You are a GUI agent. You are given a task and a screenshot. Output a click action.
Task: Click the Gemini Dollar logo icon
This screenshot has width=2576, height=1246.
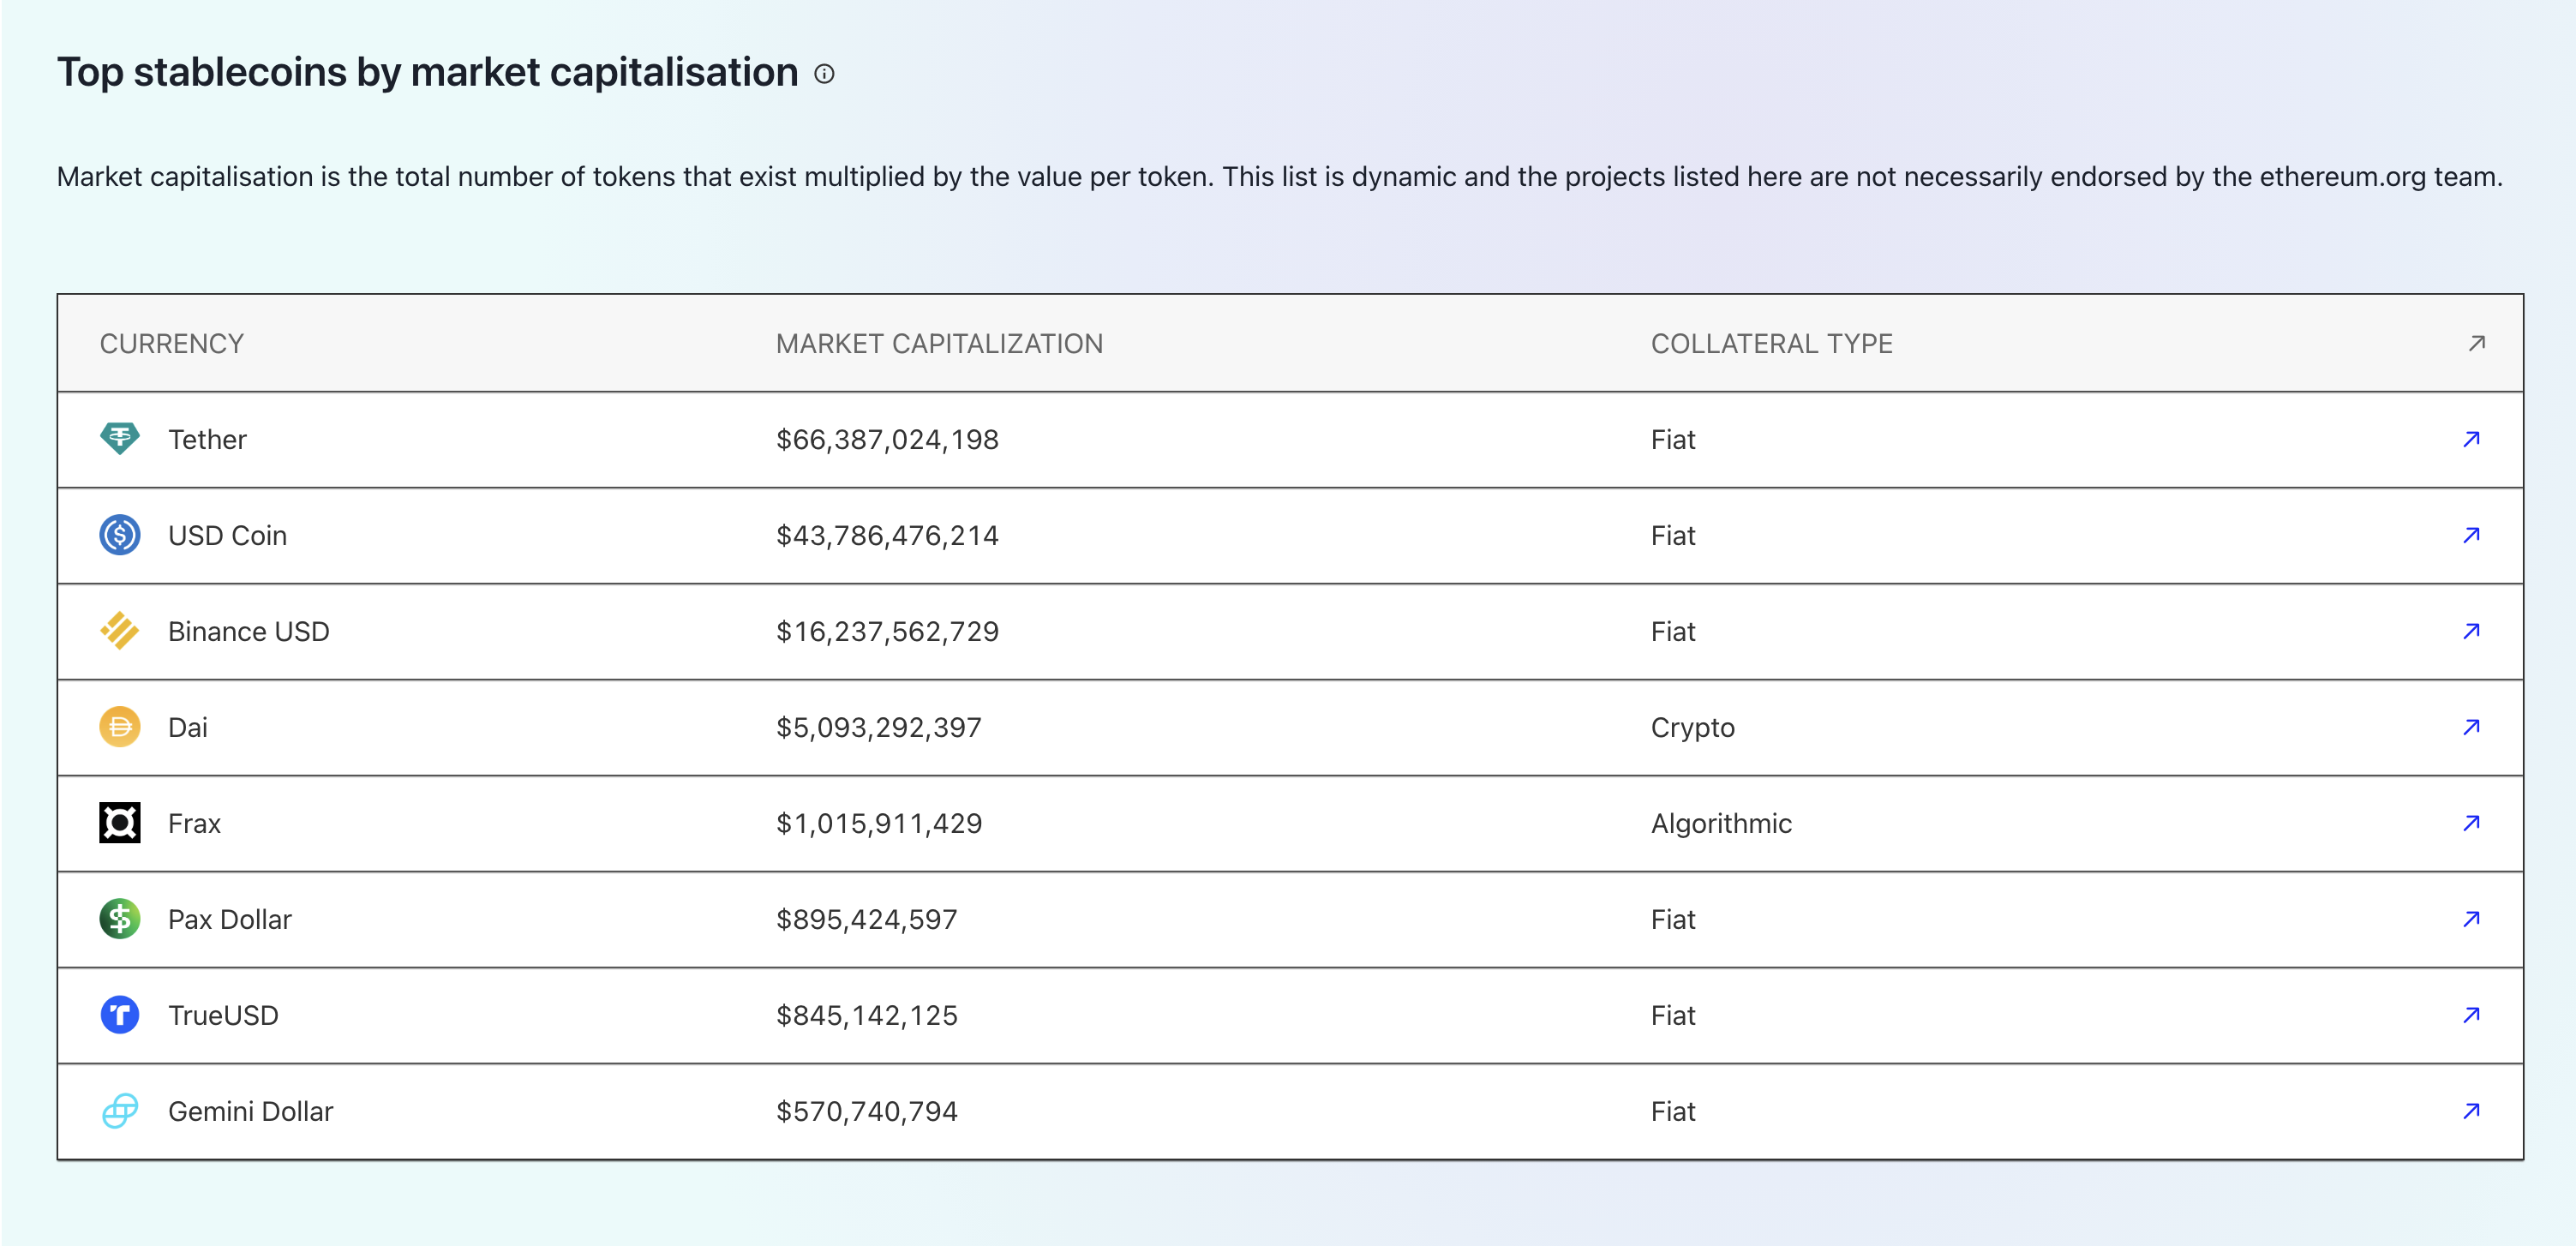coord(120,1110)
